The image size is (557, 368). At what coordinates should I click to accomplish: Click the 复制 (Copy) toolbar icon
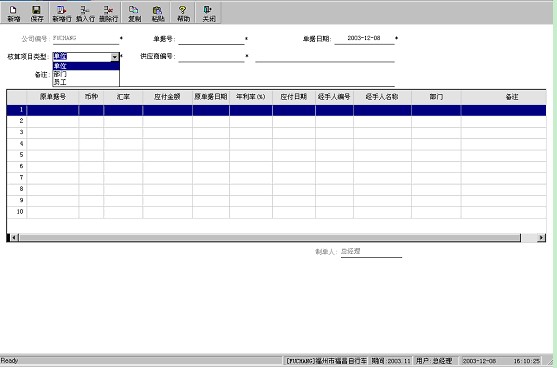[x=134, y=13]
